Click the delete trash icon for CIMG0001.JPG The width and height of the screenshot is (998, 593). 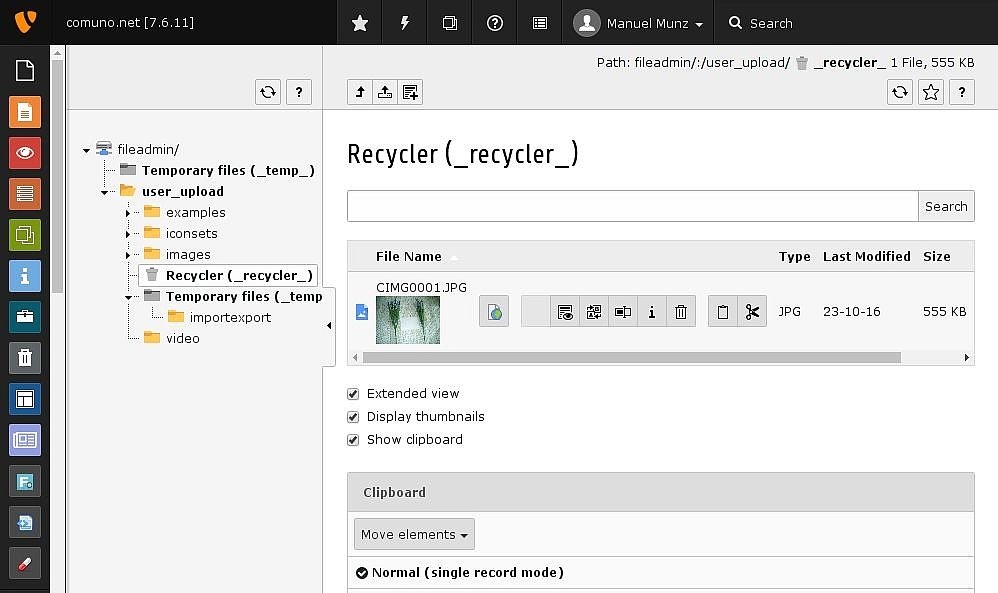tap(681, 312)
